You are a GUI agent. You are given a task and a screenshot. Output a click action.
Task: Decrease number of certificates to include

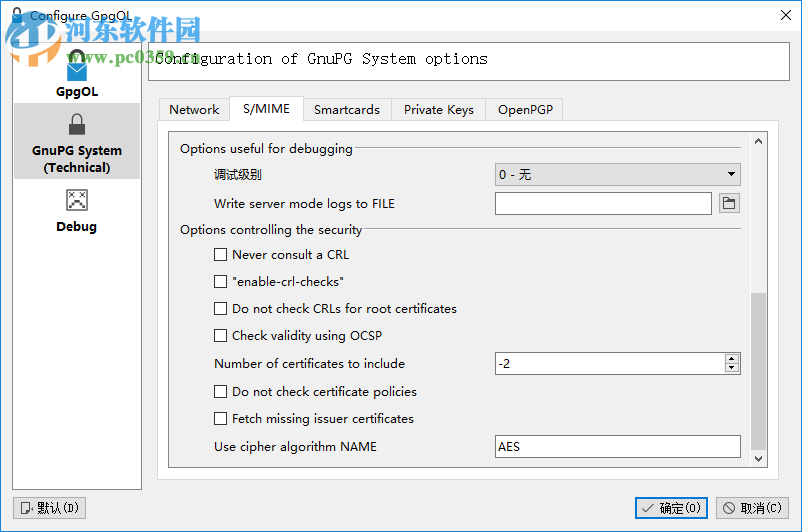coord(732,368)
